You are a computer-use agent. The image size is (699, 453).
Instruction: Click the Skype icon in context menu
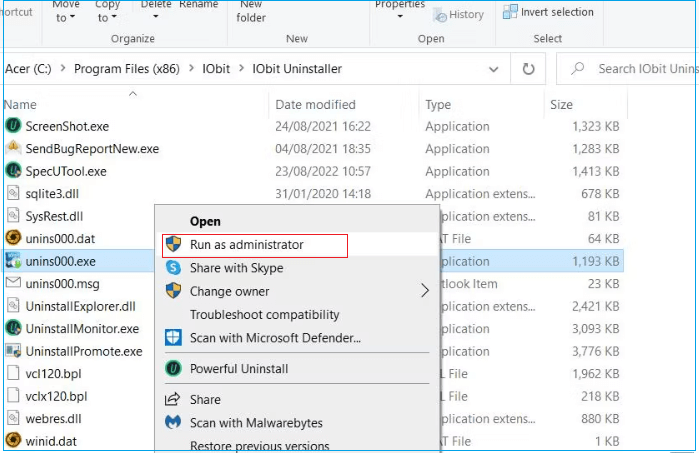[x=173, y=268]
